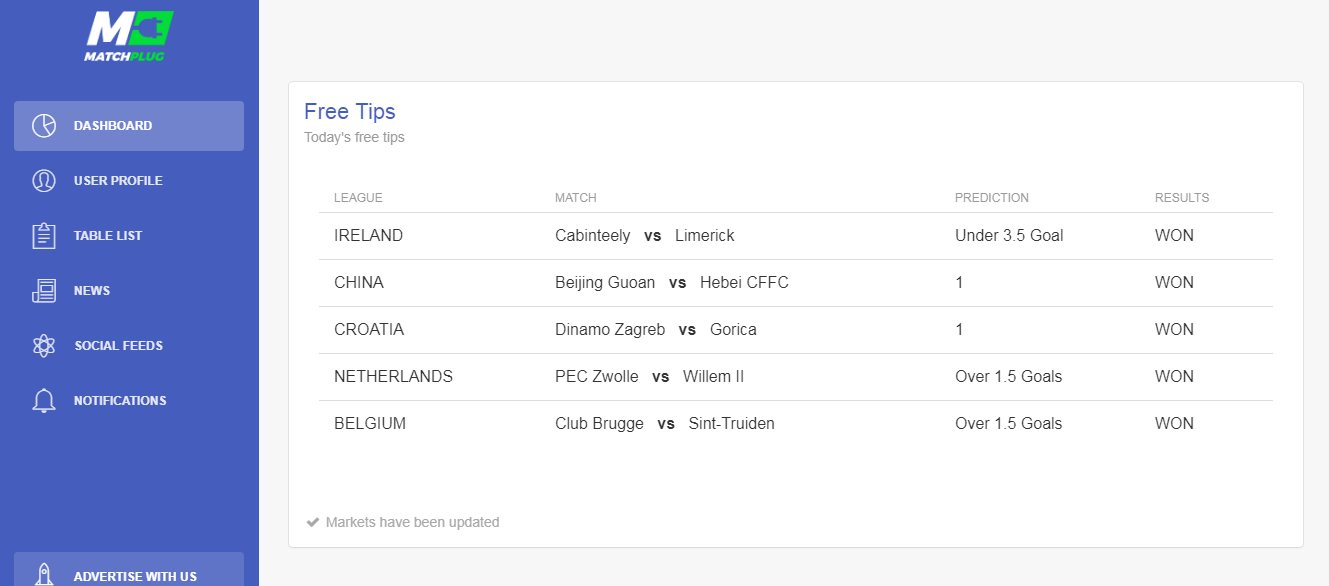The image size is (1329, 586).
Task: Open SOCIAL FEEDS from sidebar
Action: point(129,346)
